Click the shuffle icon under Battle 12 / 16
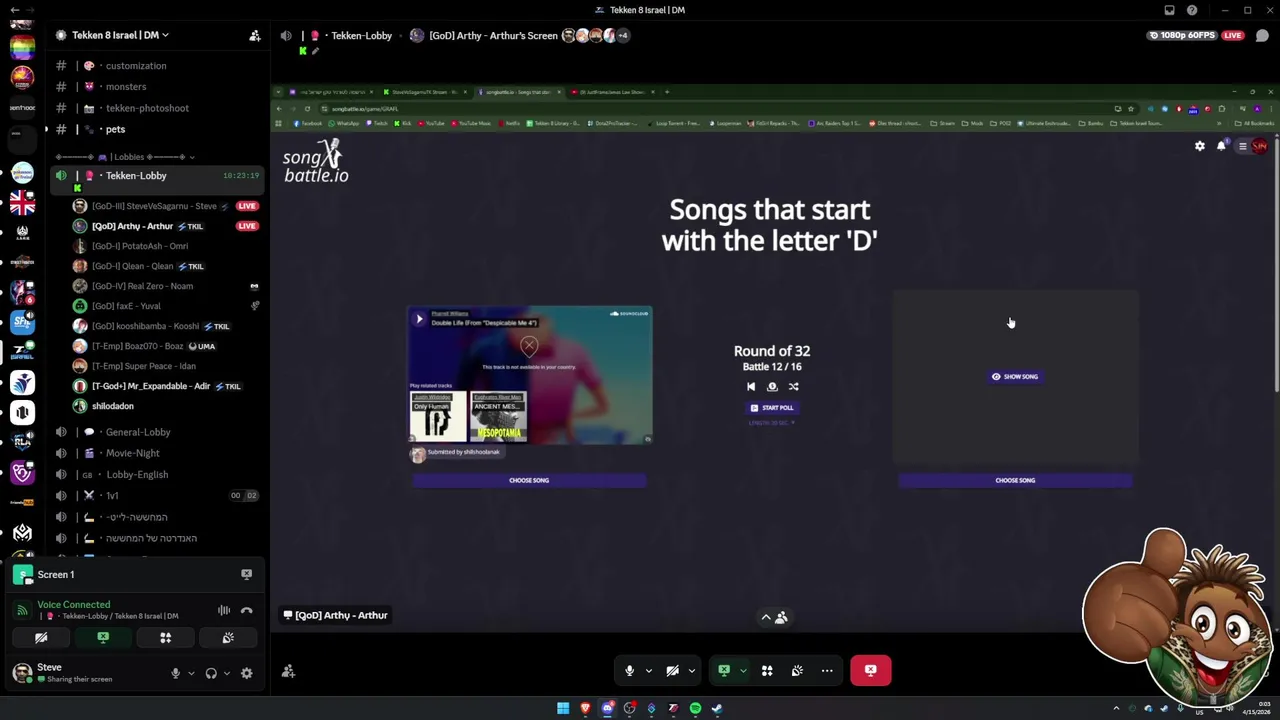Screen dimensions: 1280x720 793,387
